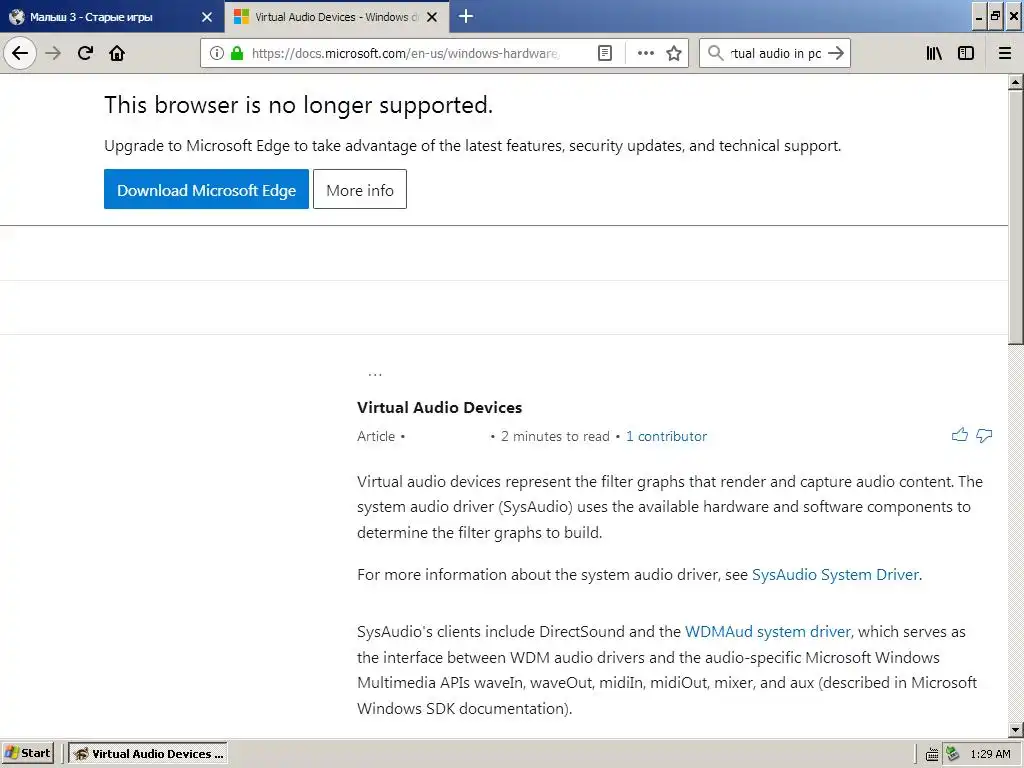Click the vertical scrollbar thumb

[1015, 217]
